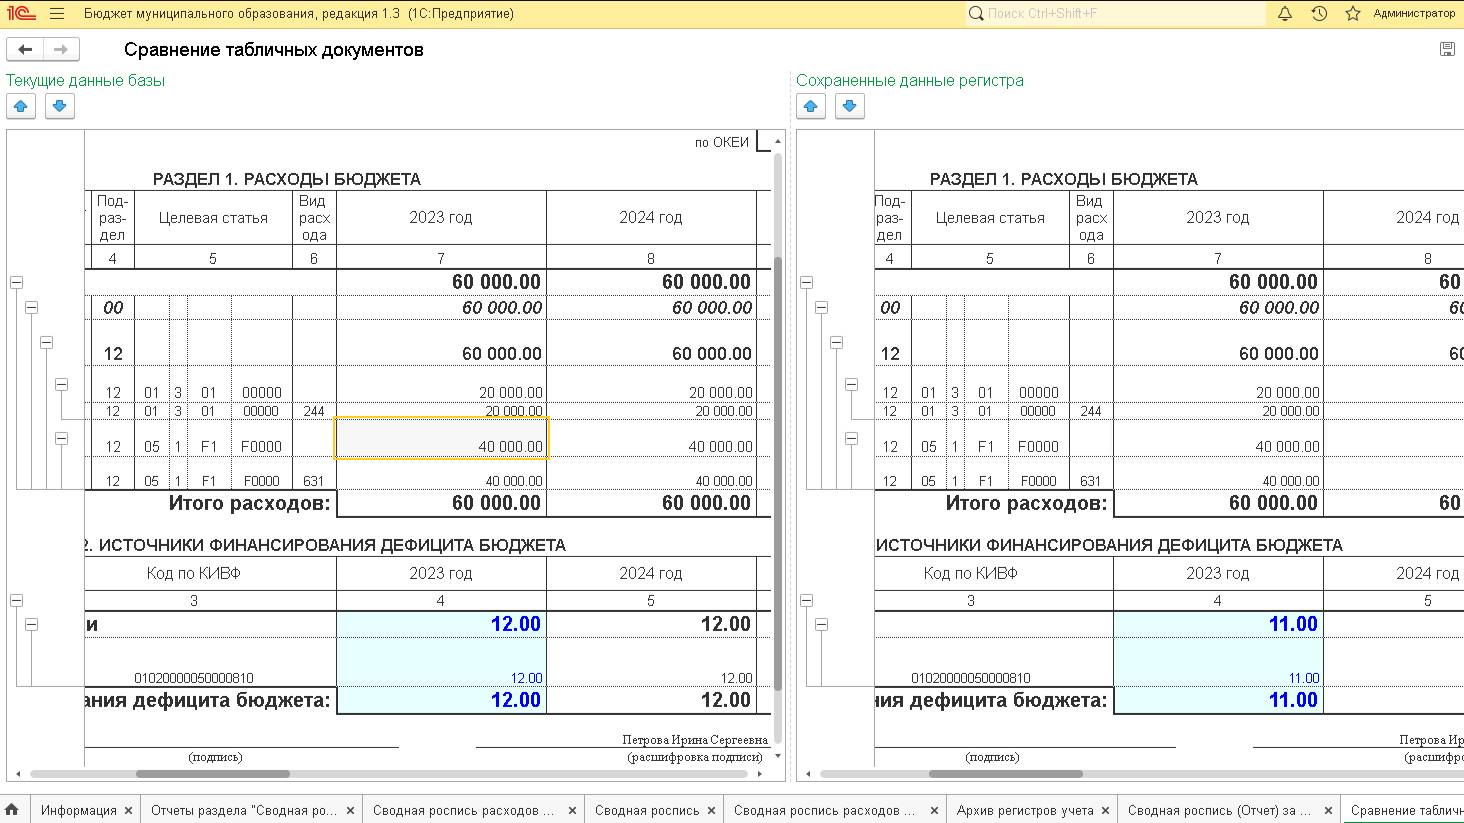
Task: Jump to previous difference in current data pane
Action: point(21,106)
